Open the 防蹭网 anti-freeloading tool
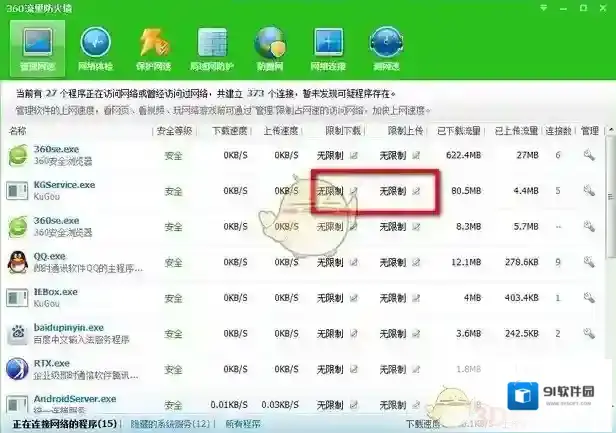 tap(270, 49)
